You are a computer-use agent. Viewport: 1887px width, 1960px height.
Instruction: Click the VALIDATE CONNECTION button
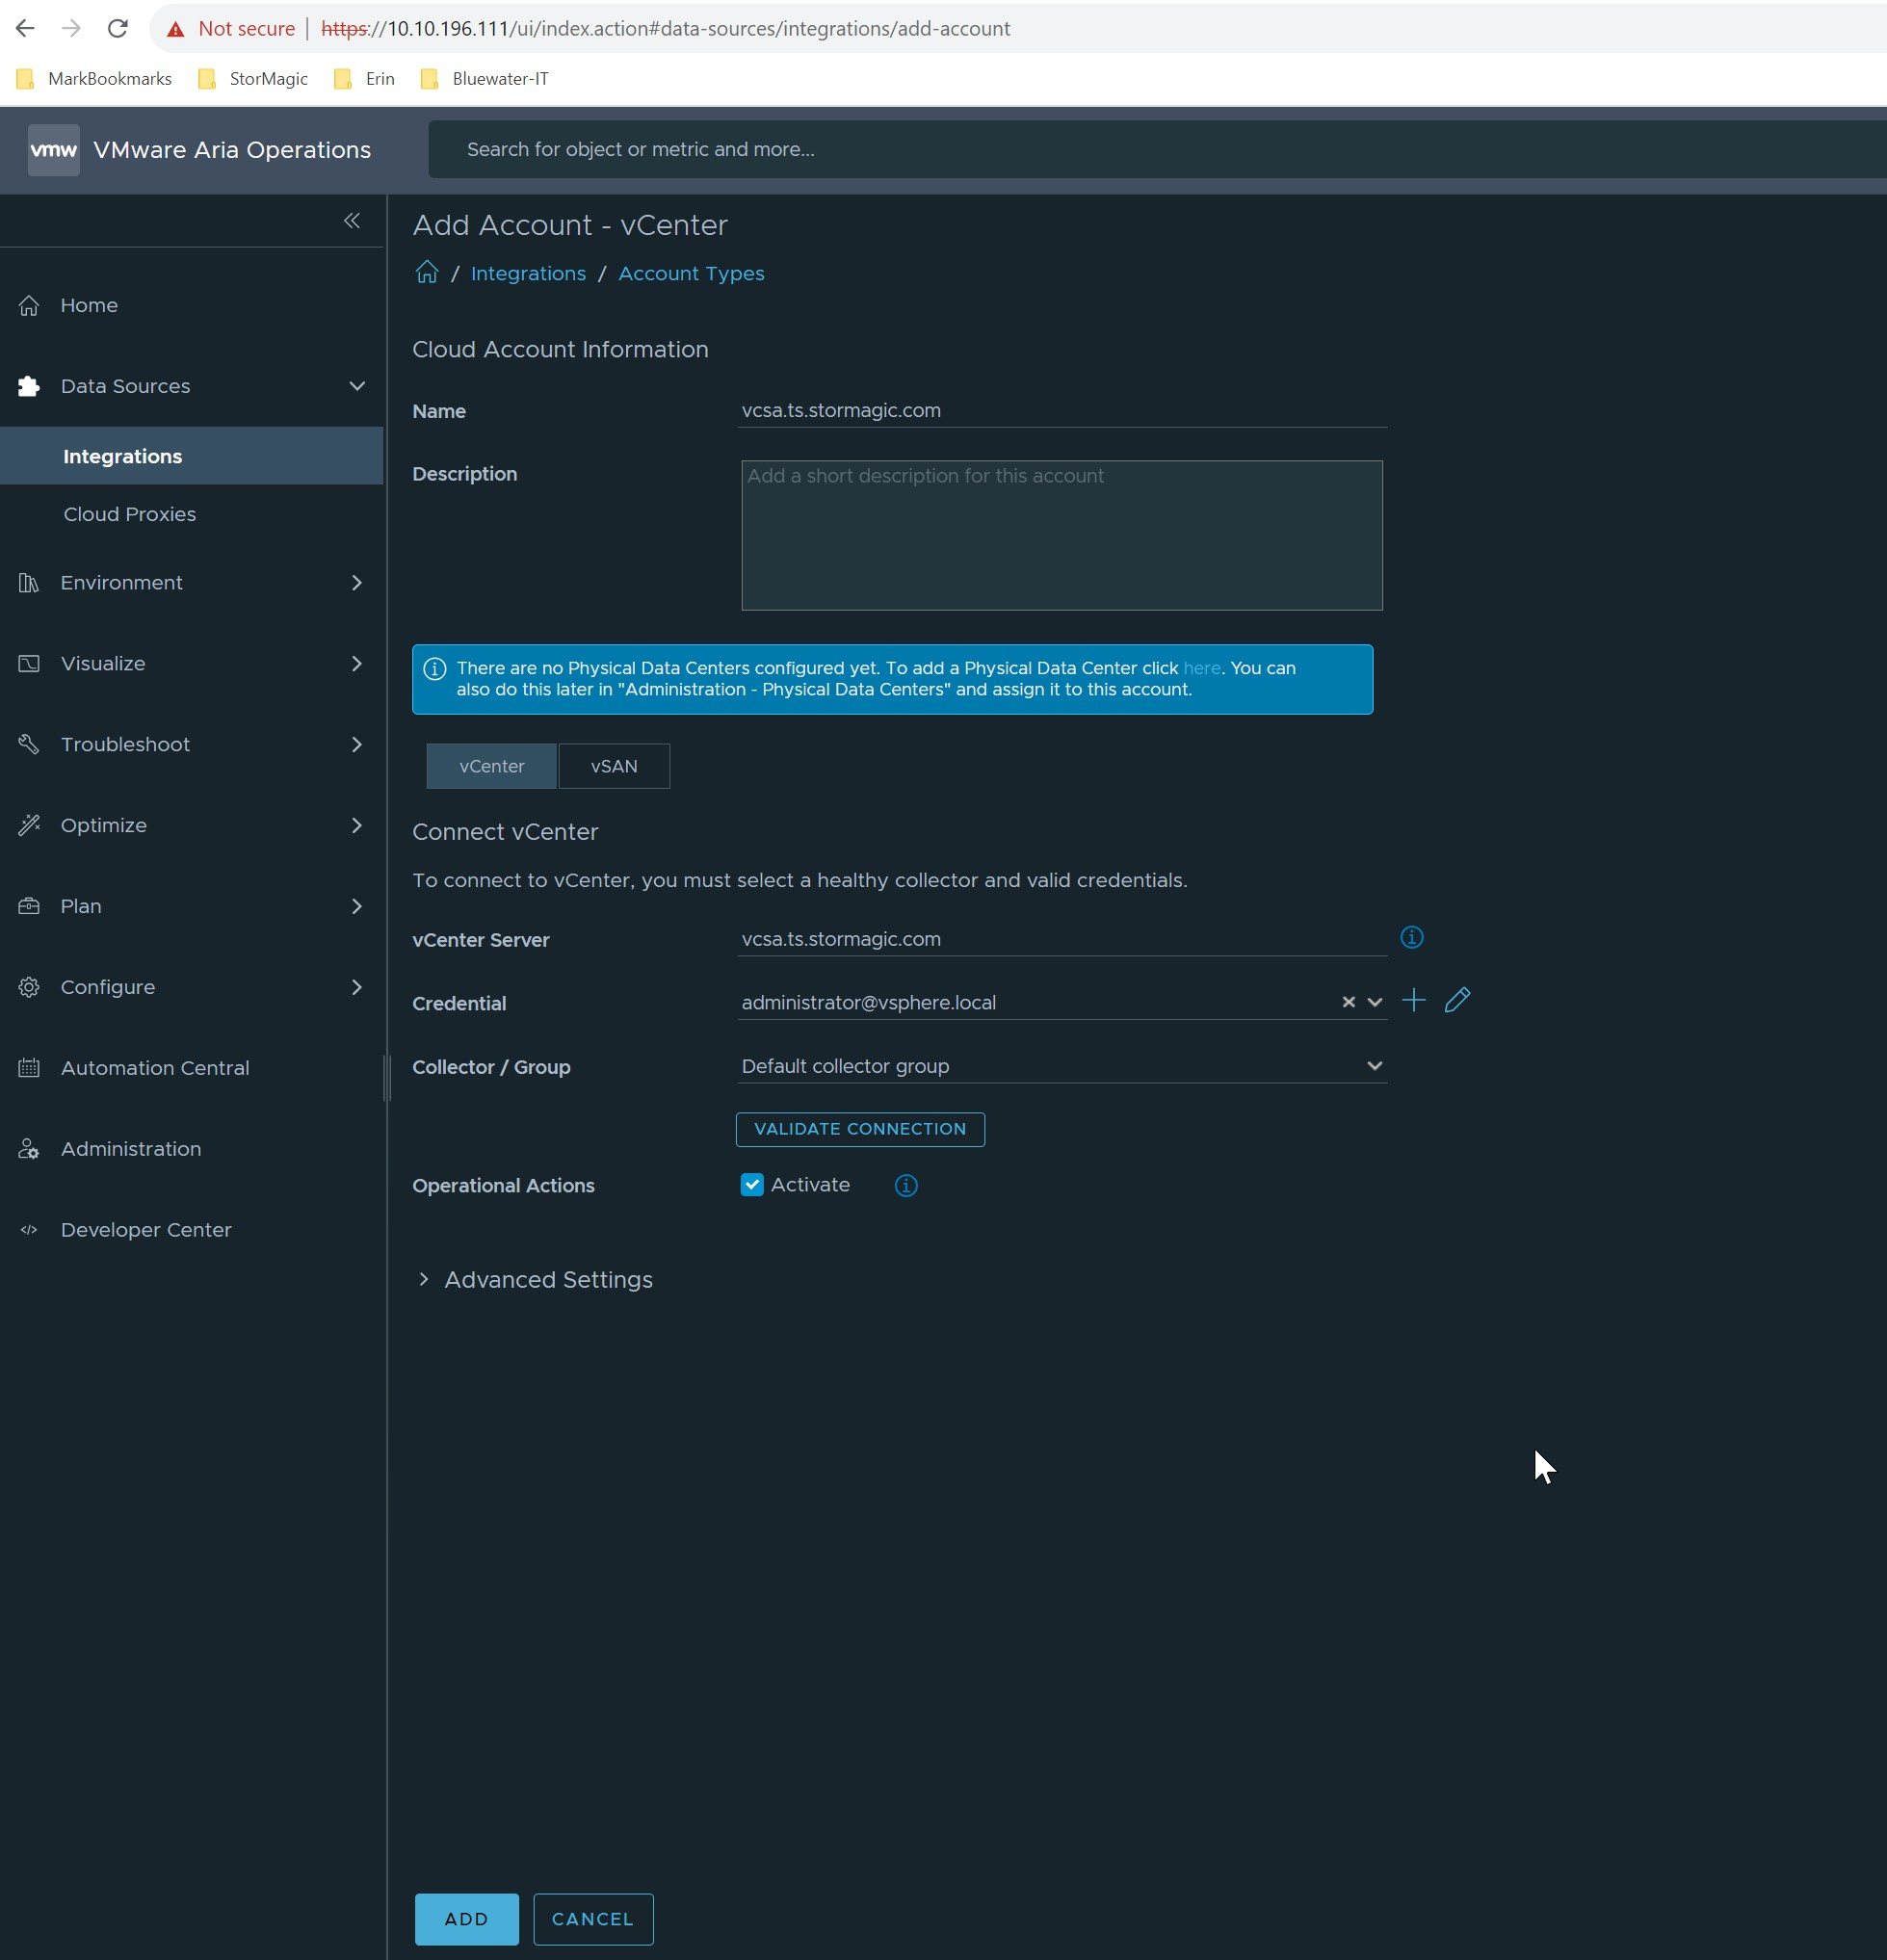pyautogui.click(x=860, y=1129)
